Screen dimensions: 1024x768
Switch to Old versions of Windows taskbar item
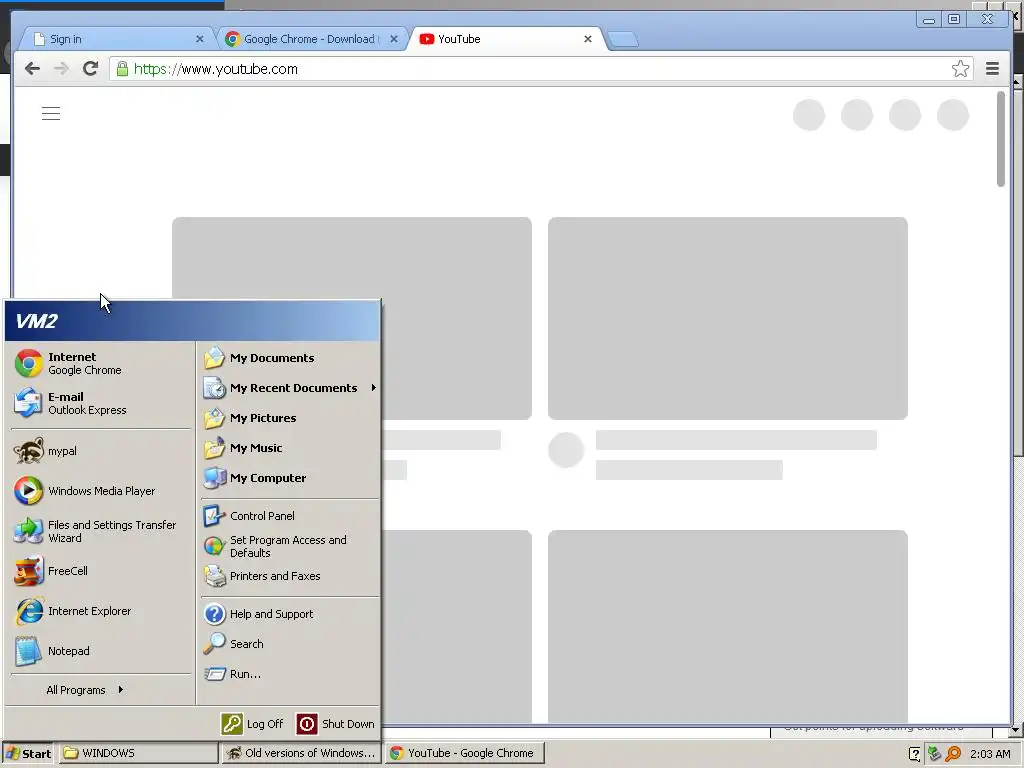301,753
